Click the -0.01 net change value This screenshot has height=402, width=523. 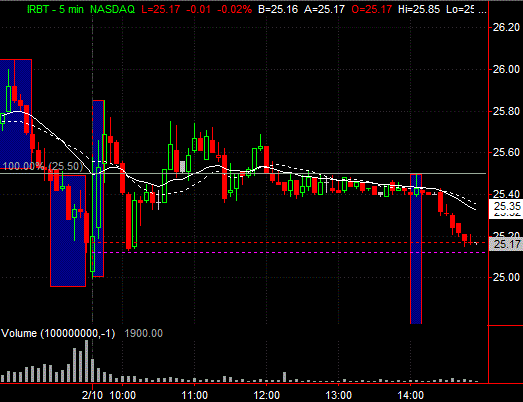click(x=198, y=9)
